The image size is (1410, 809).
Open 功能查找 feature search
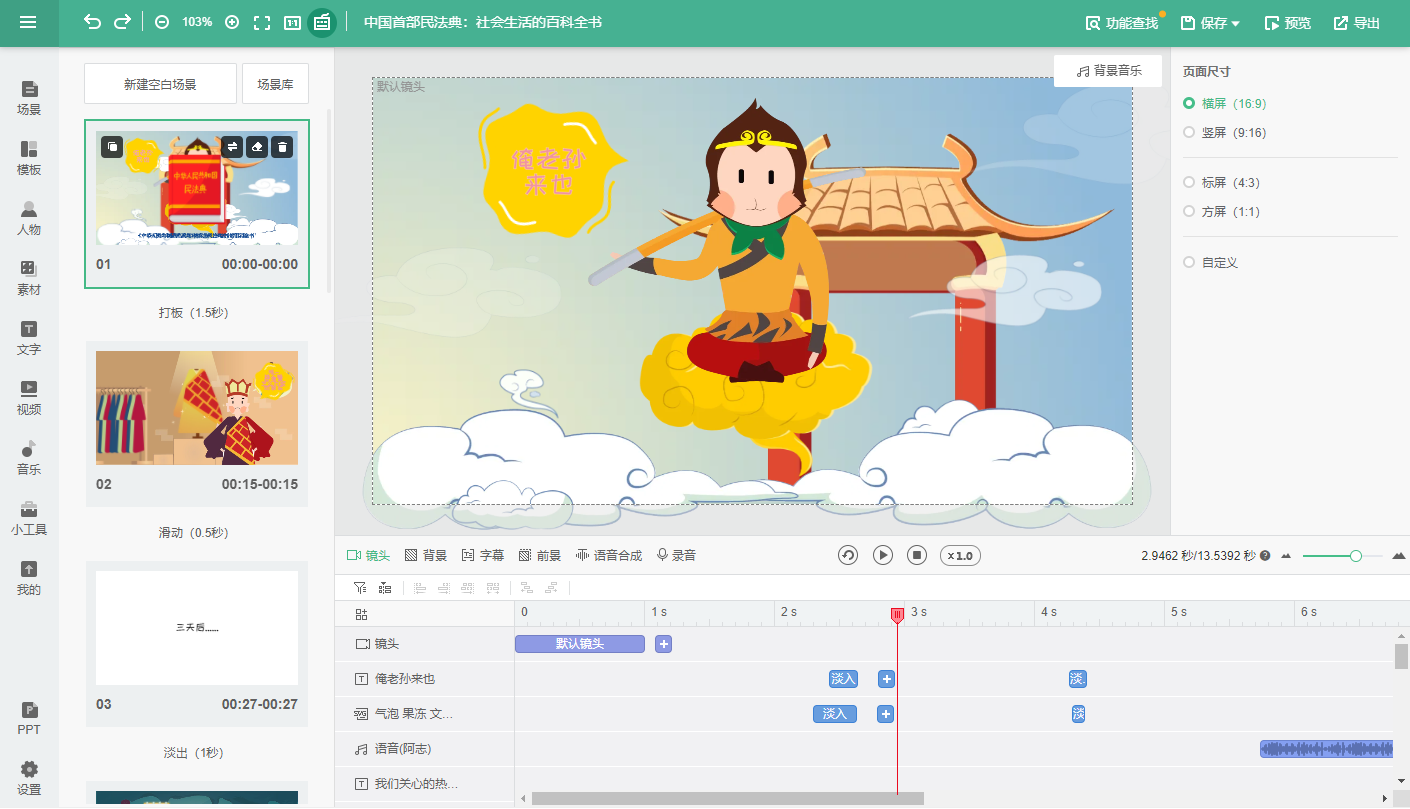[1122, 23]
